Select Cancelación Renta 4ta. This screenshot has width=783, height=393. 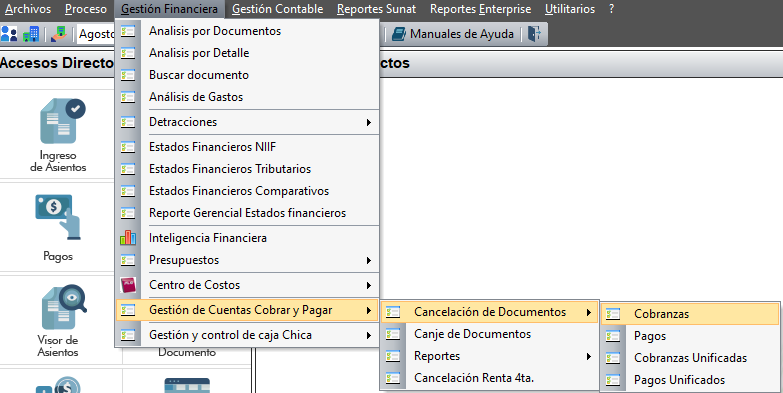[489, 378]
